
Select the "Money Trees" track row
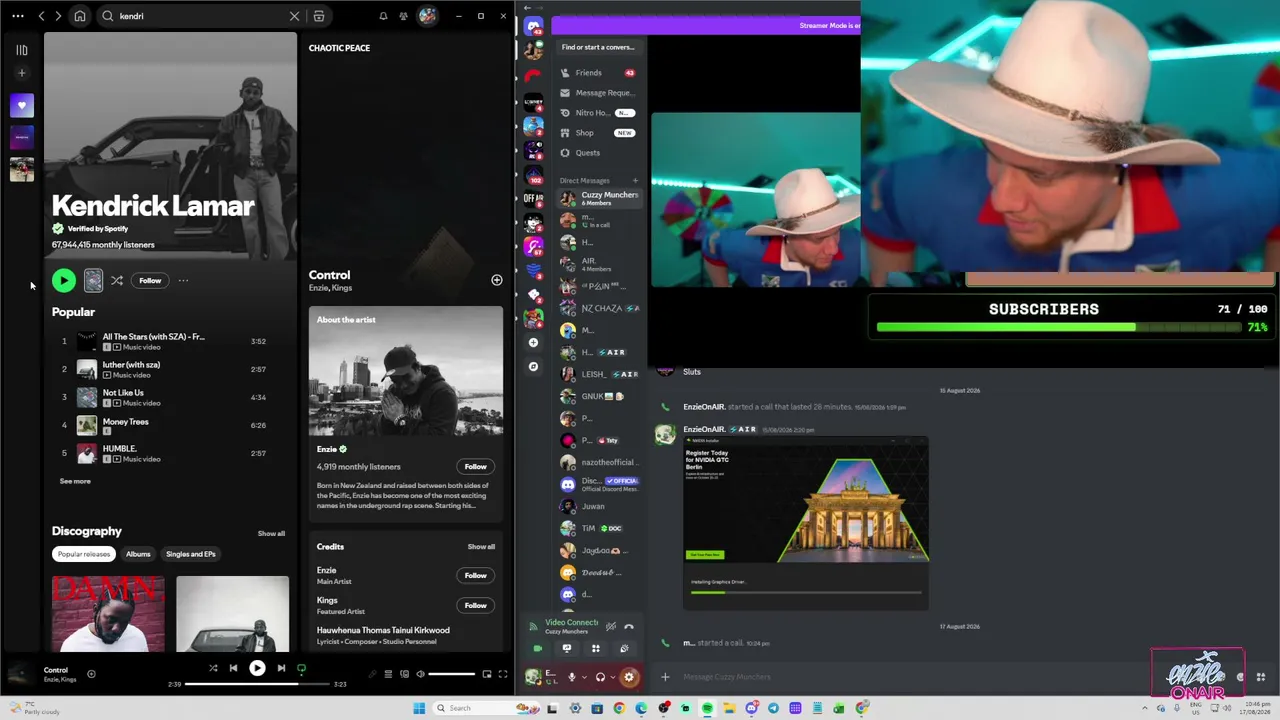coord(172,425)
